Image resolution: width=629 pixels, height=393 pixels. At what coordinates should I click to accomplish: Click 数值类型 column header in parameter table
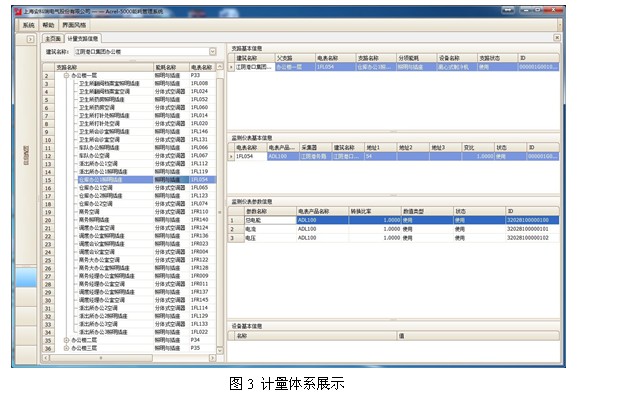pyautogui.click(x=427, y=211)
